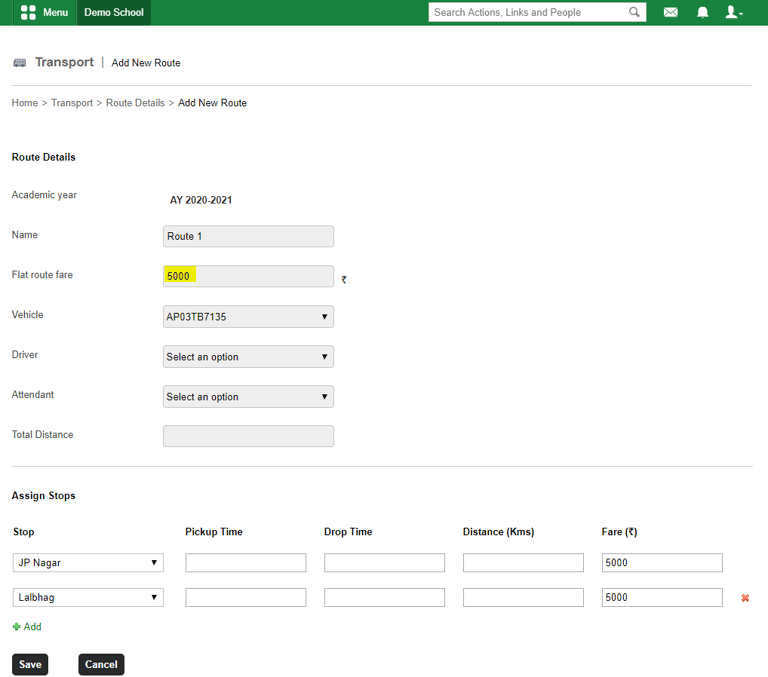
Task: Focus the Flat route fare field
Action: (248, 276)
